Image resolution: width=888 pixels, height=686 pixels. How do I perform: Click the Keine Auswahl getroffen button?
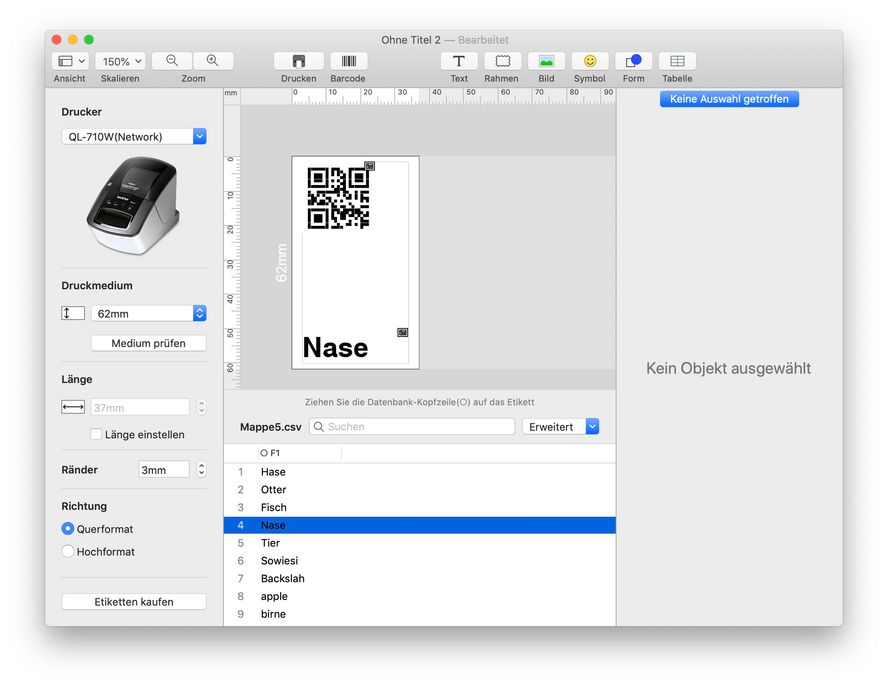pyautogui.click(x=729, y=99)
